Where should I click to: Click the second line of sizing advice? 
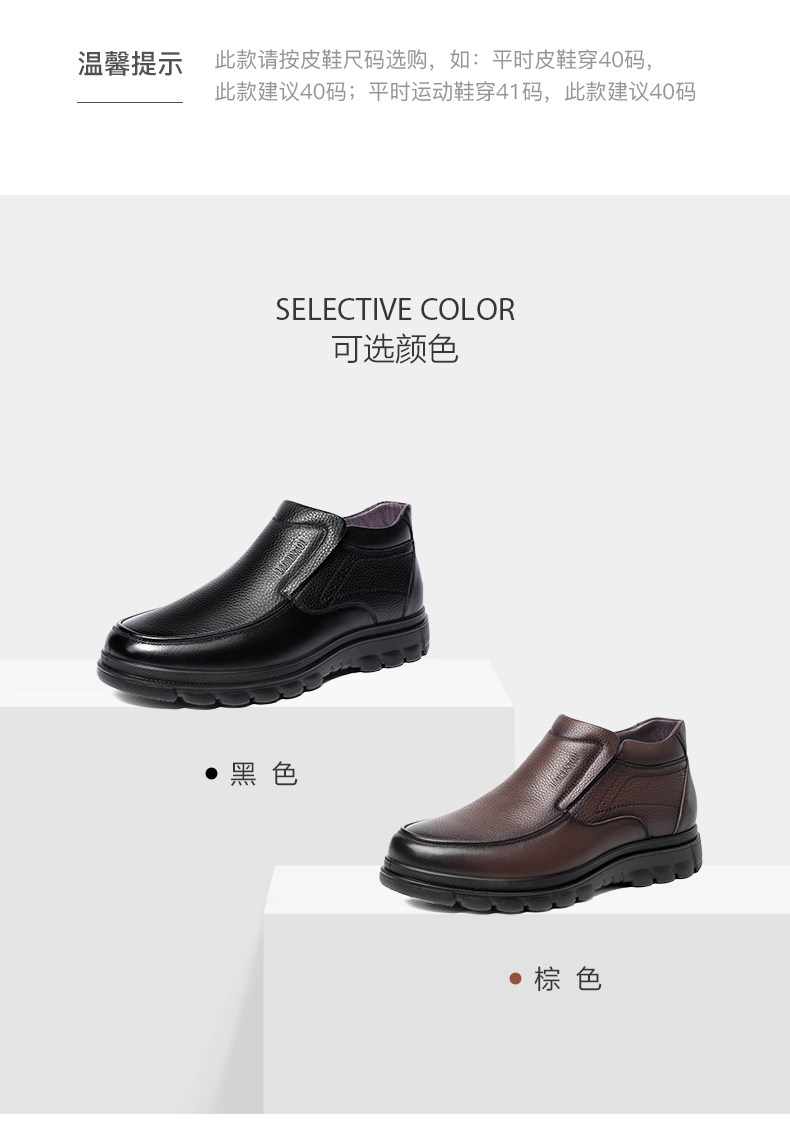(x=455, y=92)
